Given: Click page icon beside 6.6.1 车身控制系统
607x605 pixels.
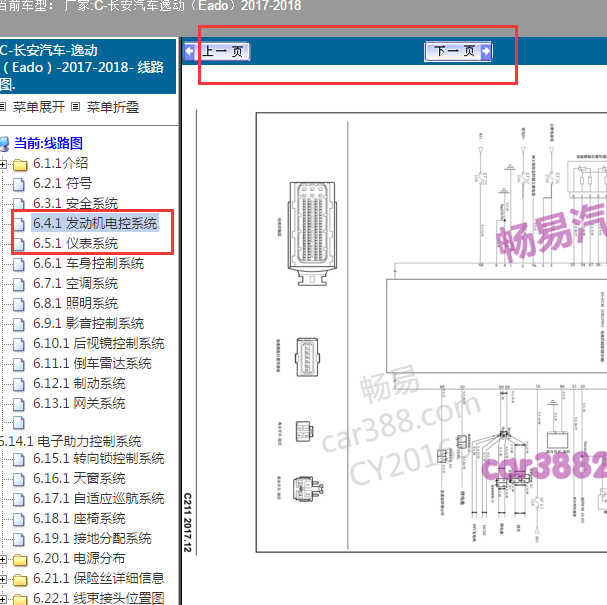Looking at the screenshot, I should coord(19,265).
